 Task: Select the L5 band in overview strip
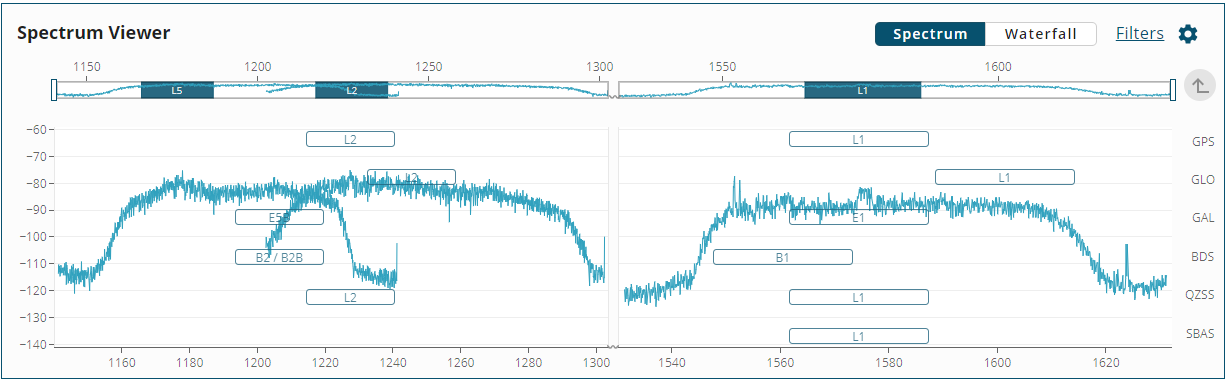pos(177,90)
